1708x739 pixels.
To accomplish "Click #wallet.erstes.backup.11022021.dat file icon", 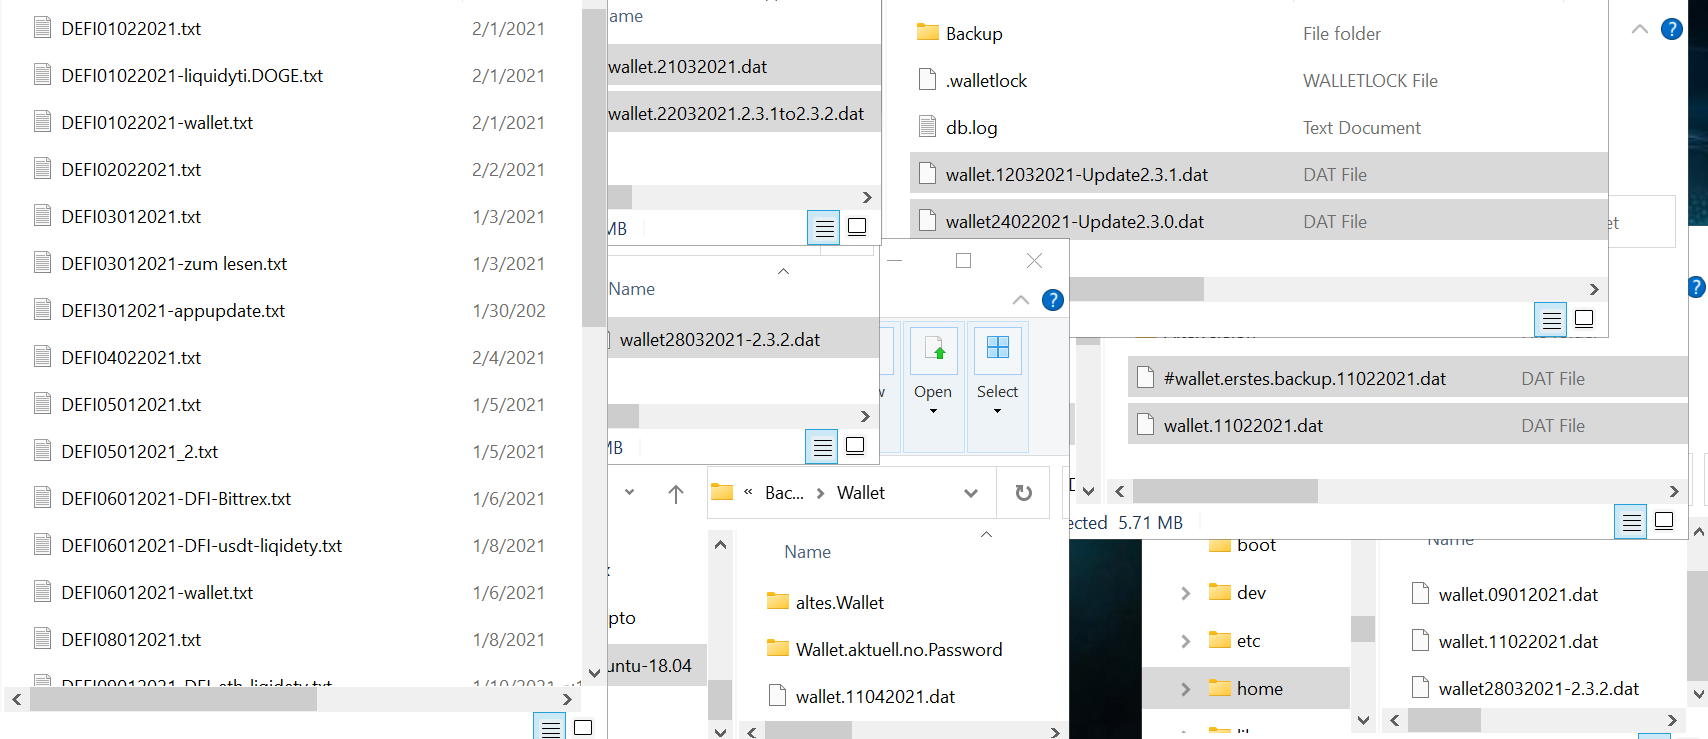I will click(1146, 377).
